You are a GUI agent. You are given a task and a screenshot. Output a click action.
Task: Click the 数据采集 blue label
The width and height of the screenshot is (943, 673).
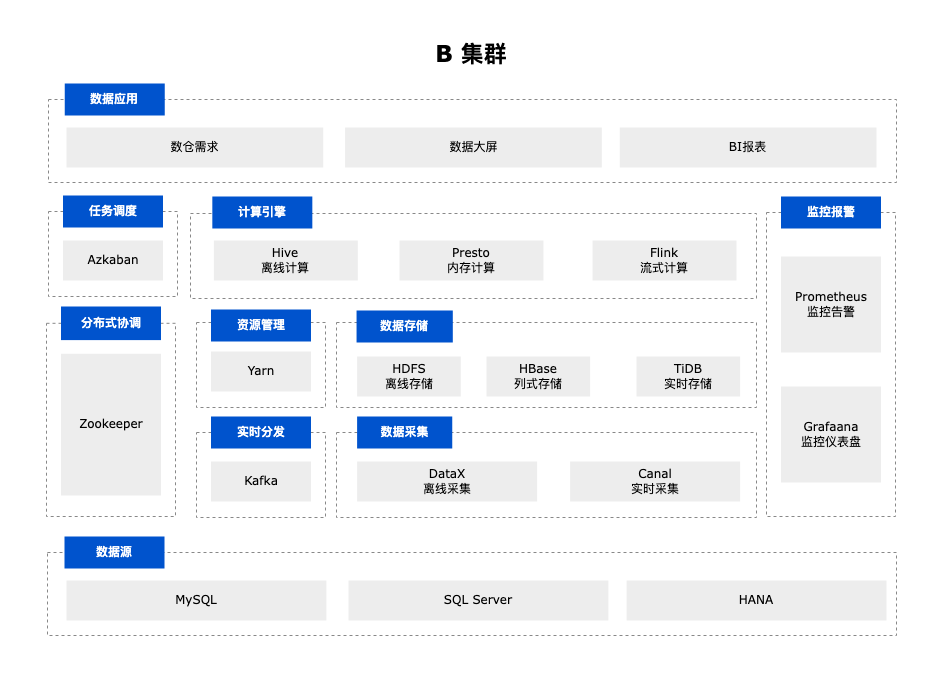coord(404,432)
